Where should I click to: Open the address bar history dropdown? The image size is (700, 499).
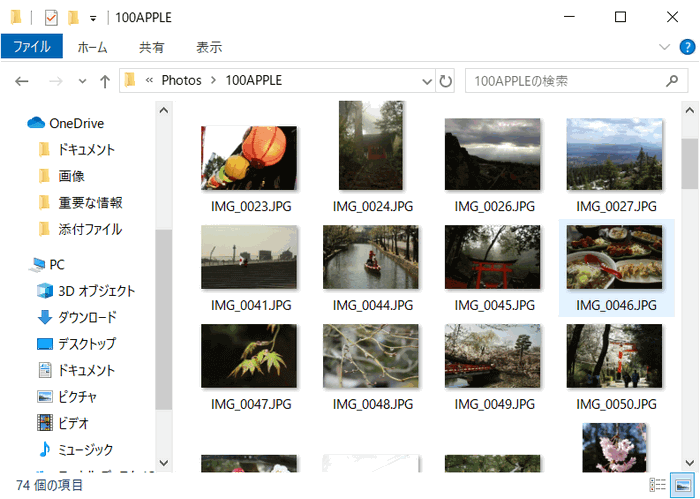427,81
